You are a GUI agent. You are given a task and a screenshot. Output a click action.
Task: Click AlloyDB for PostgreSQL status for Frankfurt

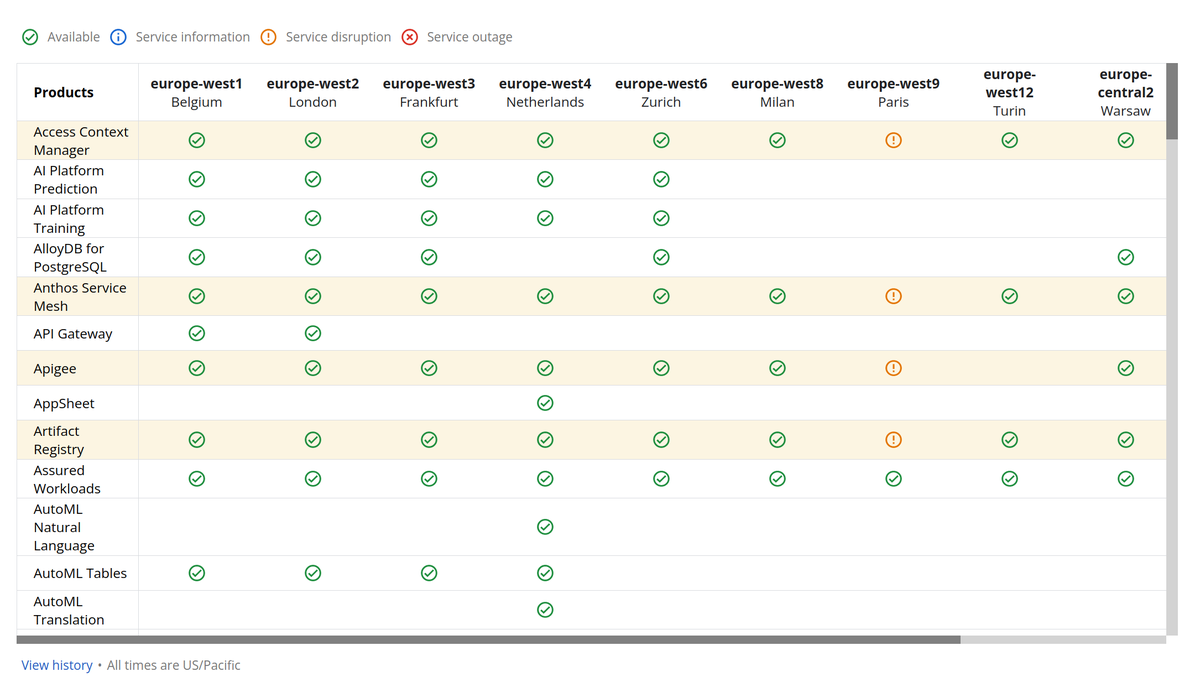point(429,257)
